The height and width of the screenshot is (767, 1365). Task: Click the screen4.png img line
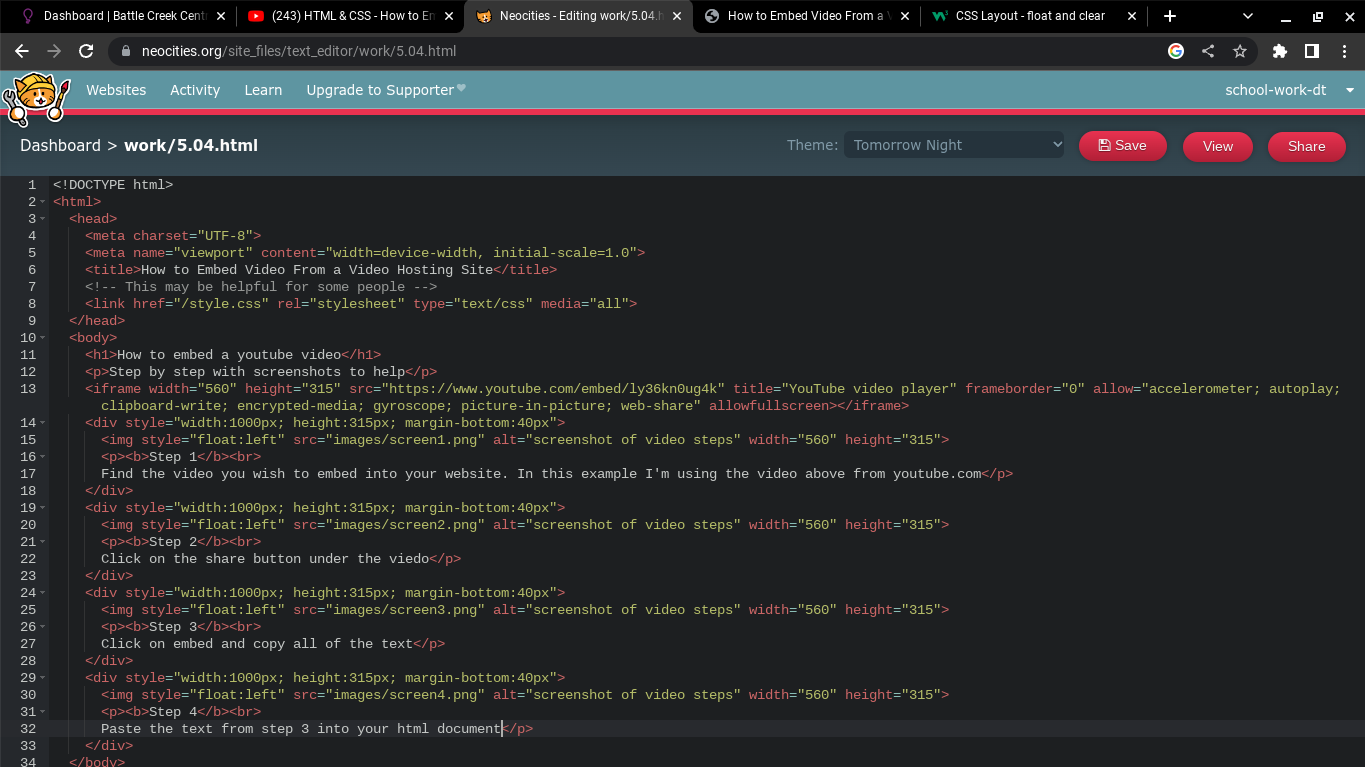[525, 695]
